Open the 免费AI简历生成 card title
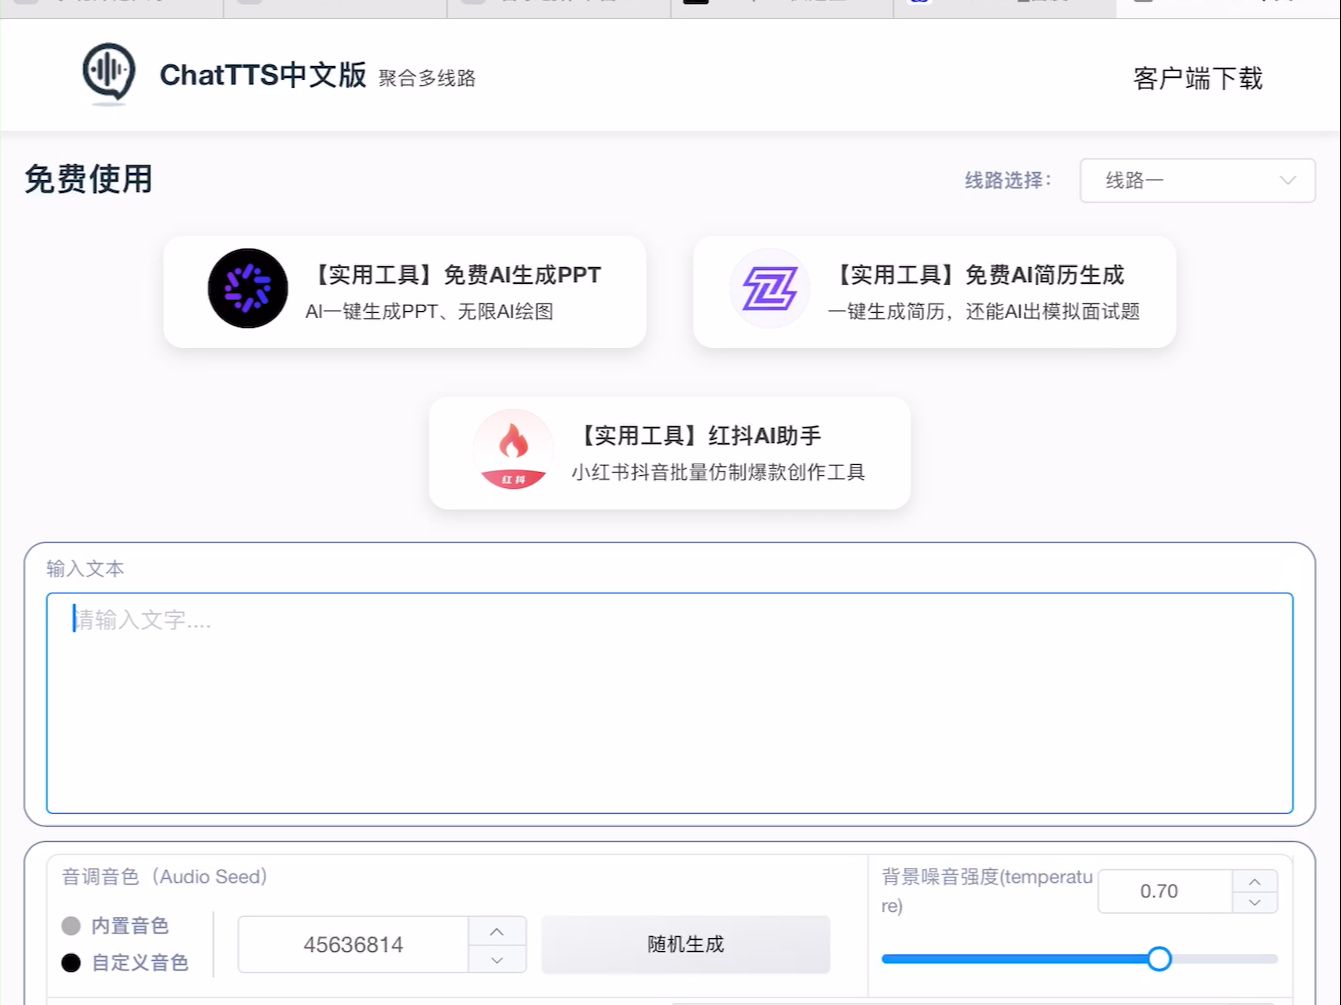This screenshot has width=1341, height=1005. pyautogui.click(x=979, y=275)
